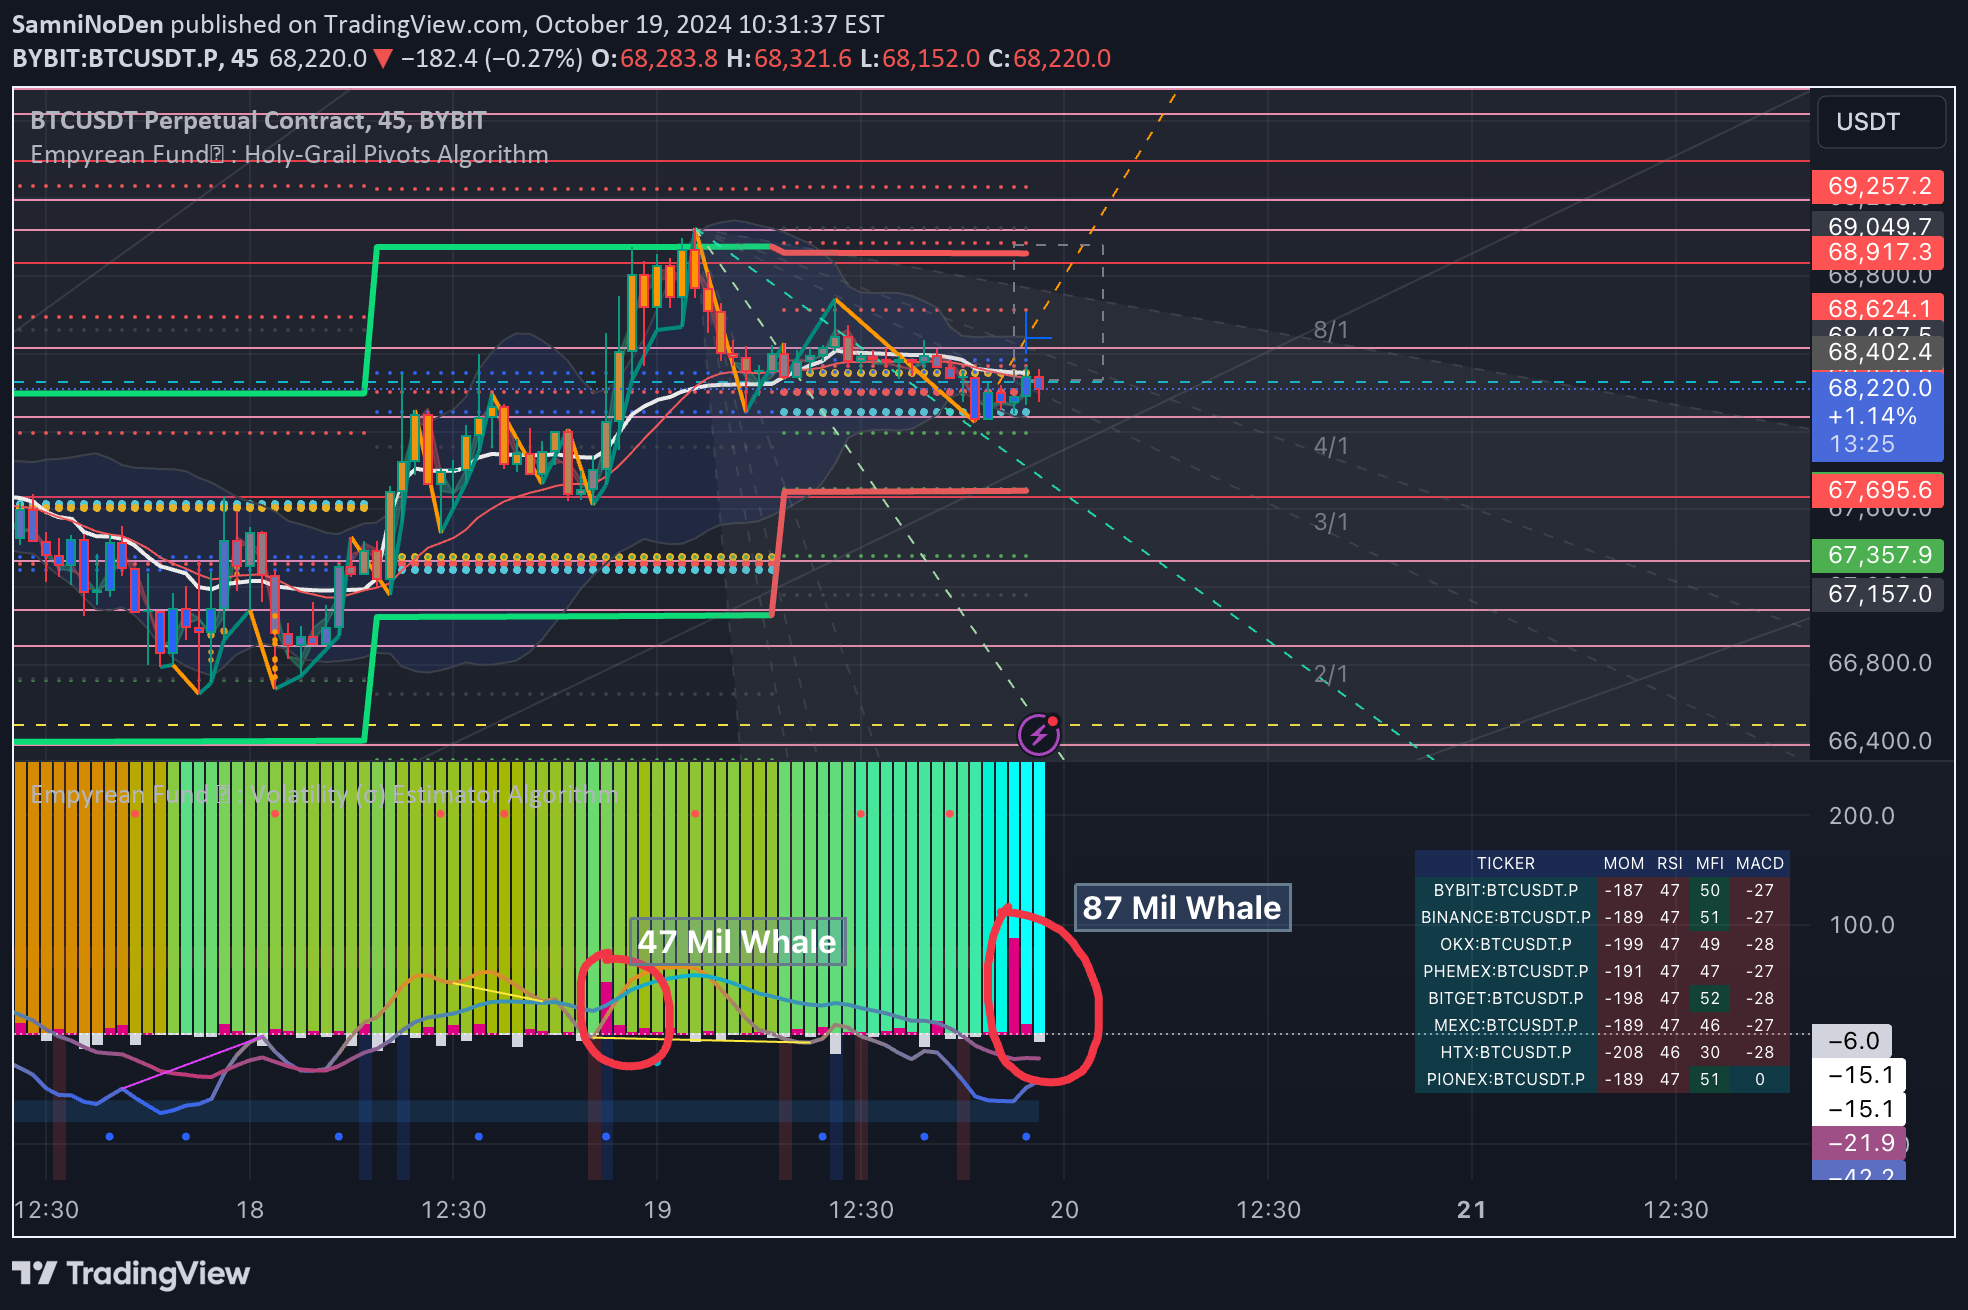Image resolution: width=1968 pixels, height=1310 pixels.
Task: Click date 20 on the time axis
Action: tap(1064, 1210)
